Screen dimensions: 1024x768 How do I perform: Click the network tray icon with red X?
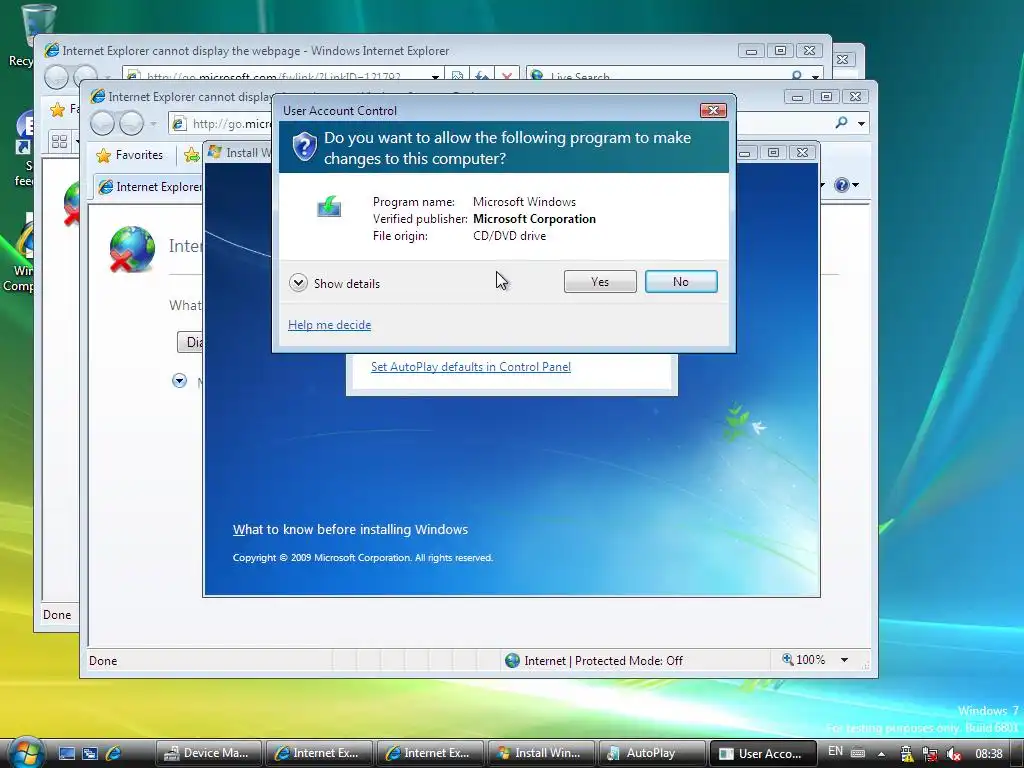coord(930,754)
